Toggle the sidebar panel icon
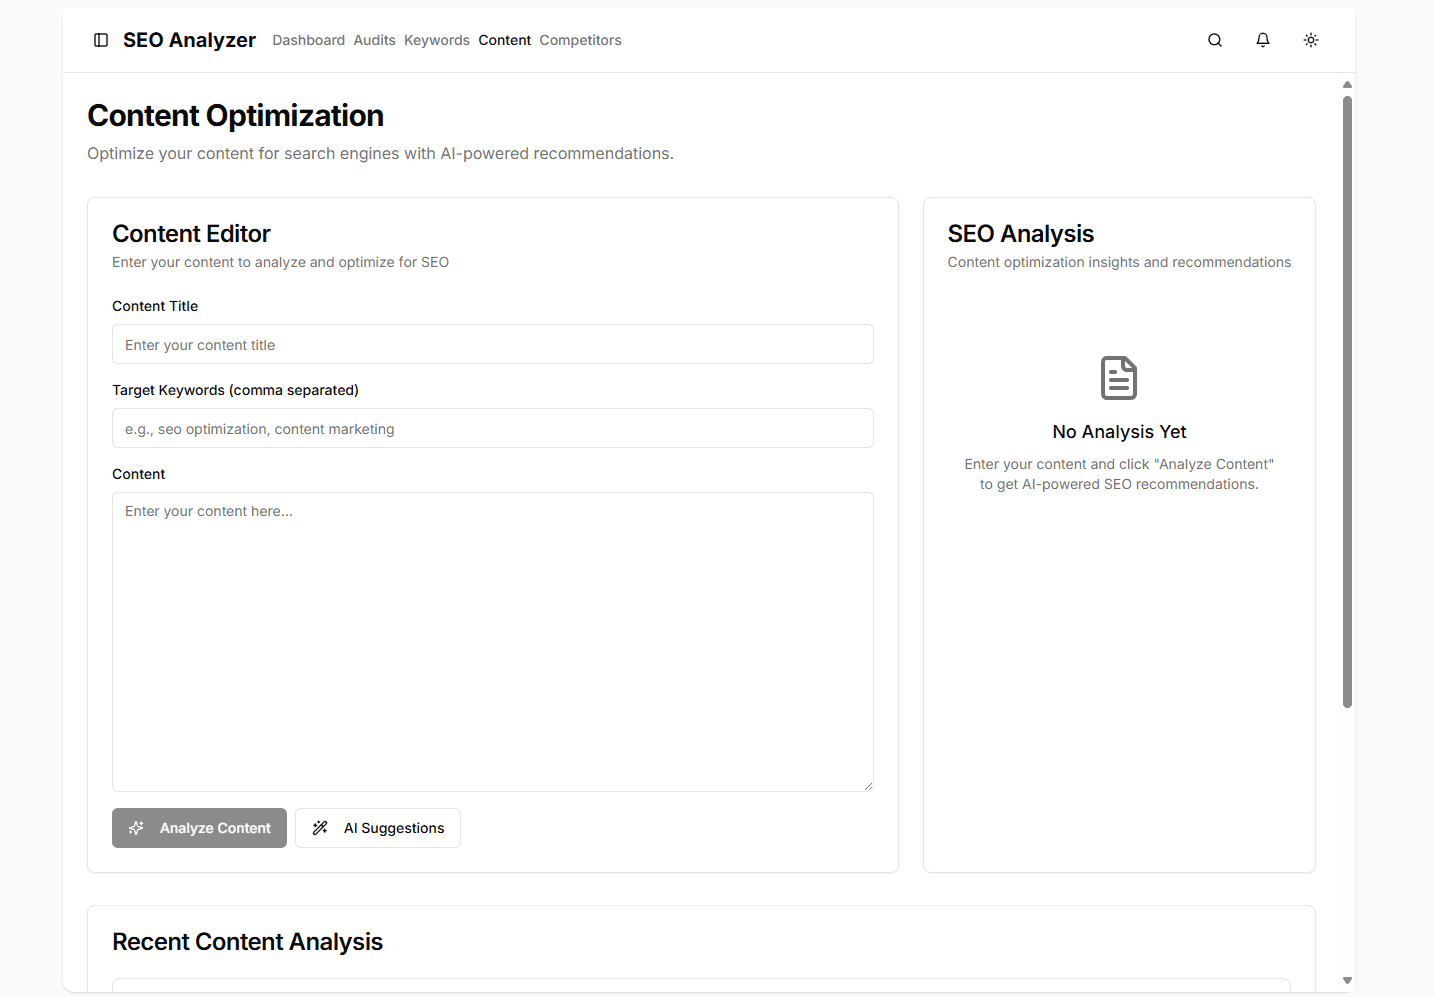This screenshot has width=1435, height=997. 101,40
